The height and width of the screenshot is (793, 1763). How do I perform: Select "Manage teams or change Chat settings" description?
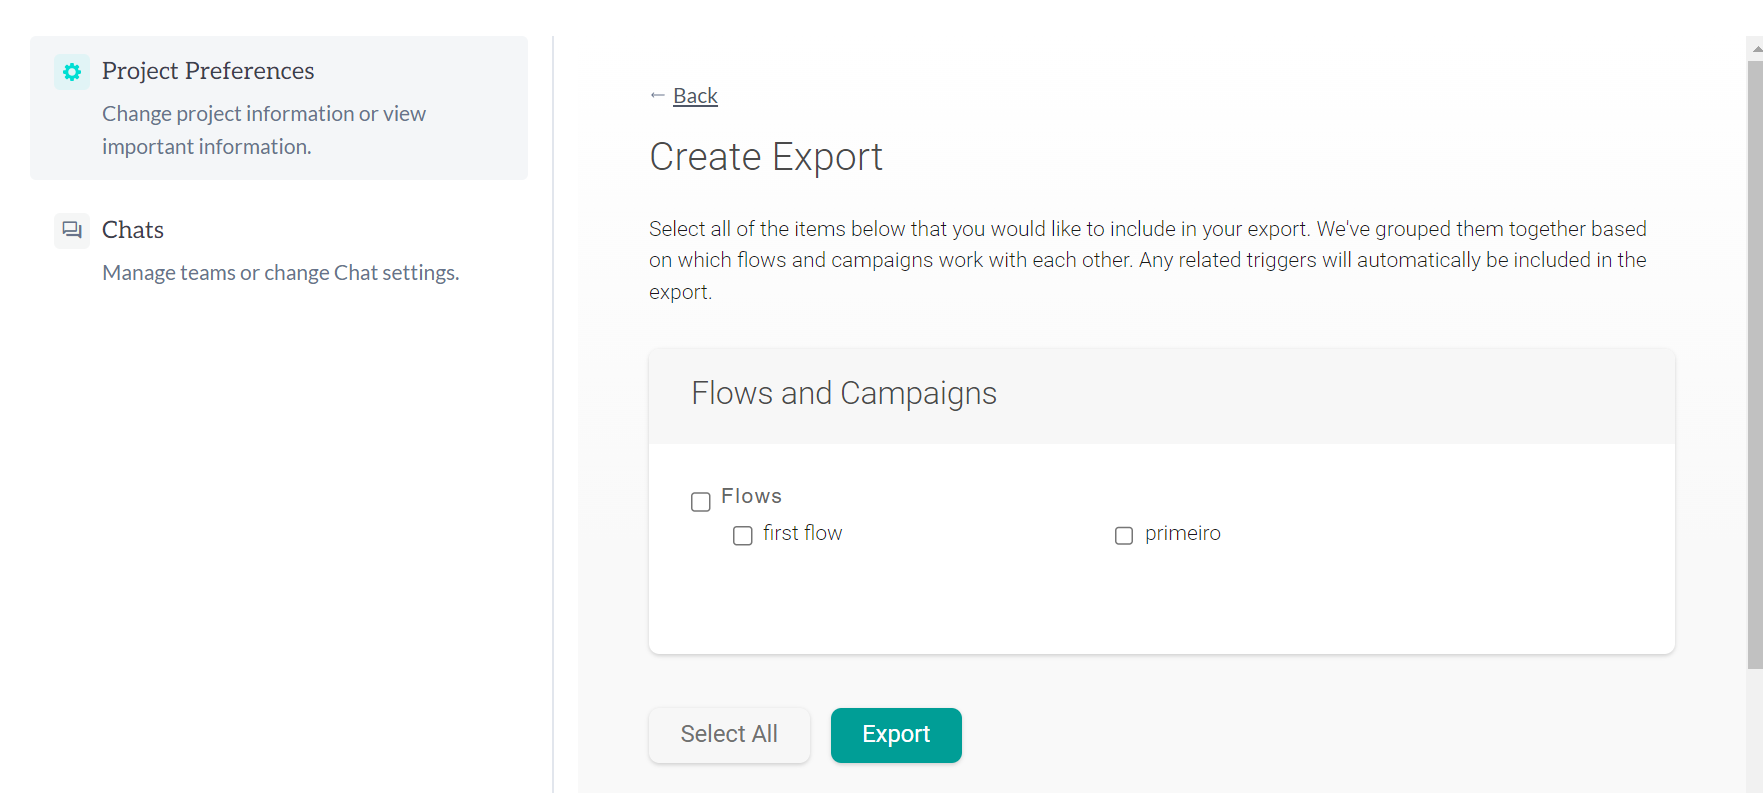[281, 273]
